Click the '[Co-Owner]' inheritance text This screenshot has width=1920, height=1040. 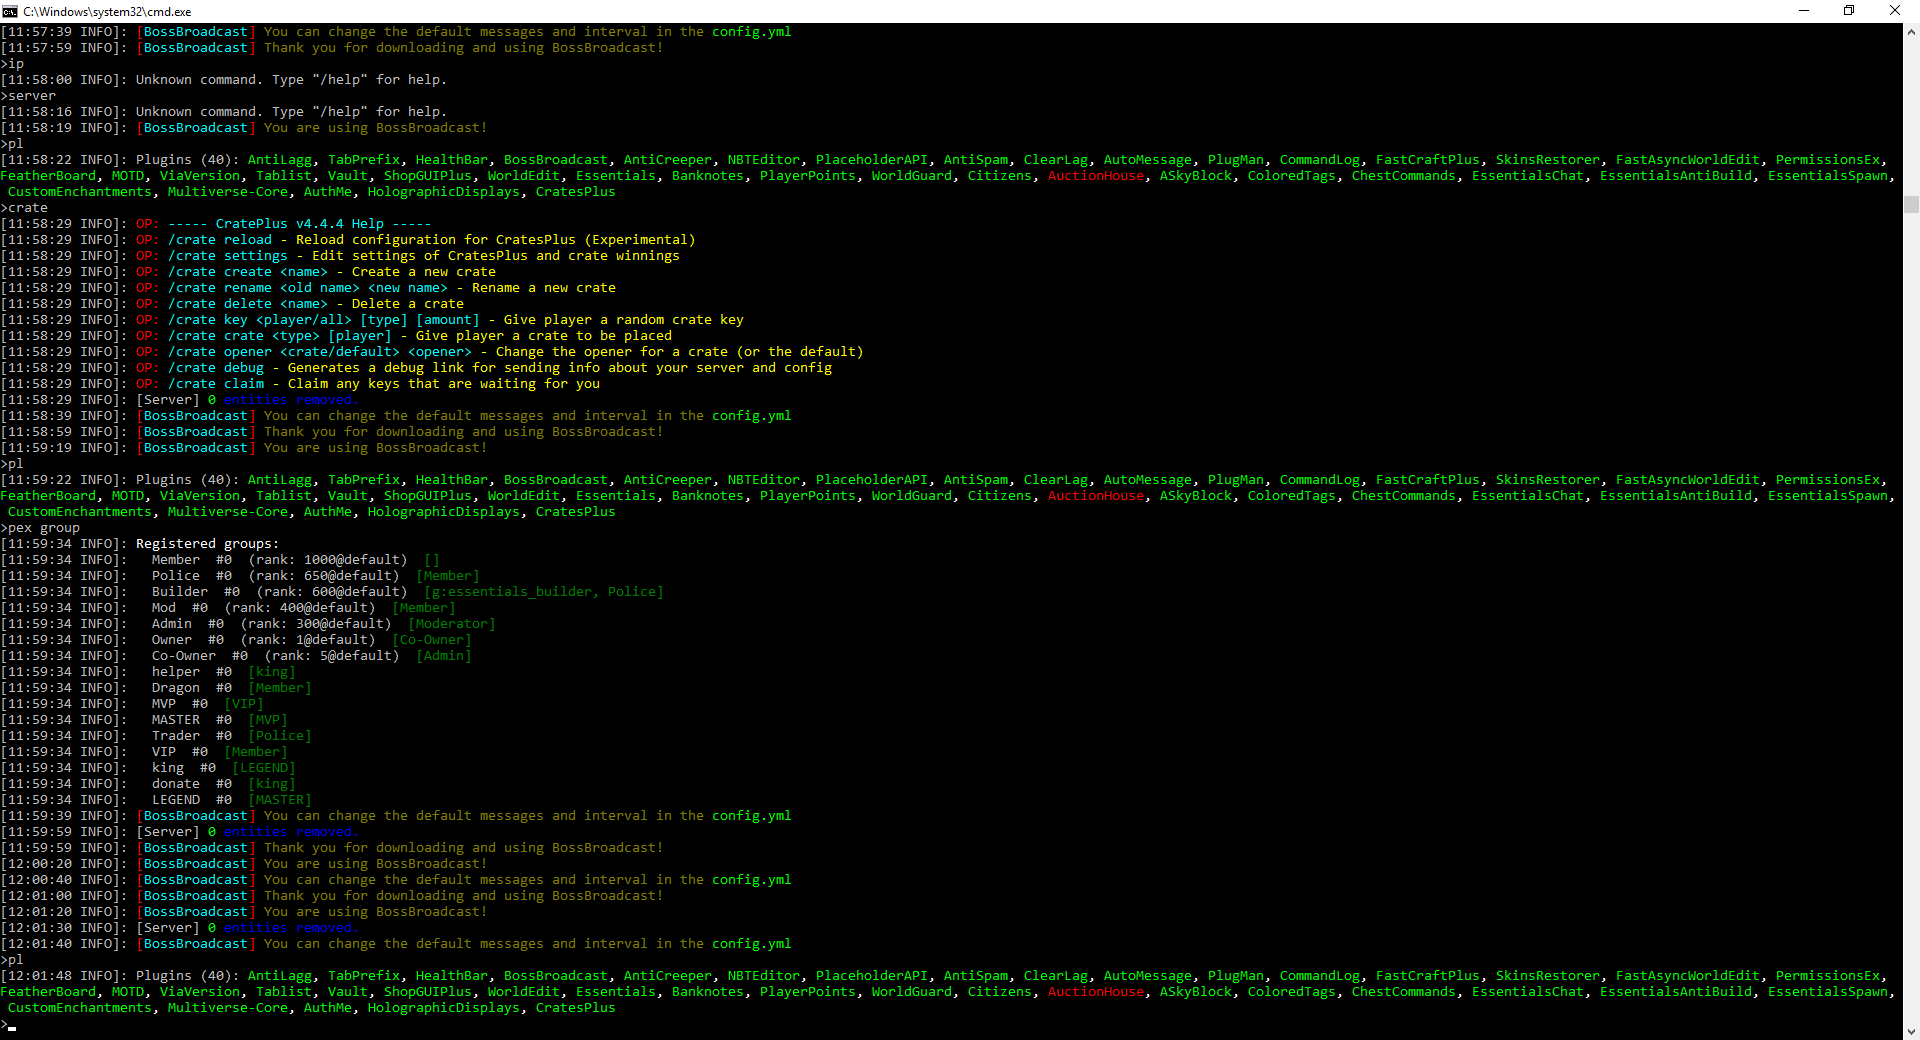click(432, 640)
